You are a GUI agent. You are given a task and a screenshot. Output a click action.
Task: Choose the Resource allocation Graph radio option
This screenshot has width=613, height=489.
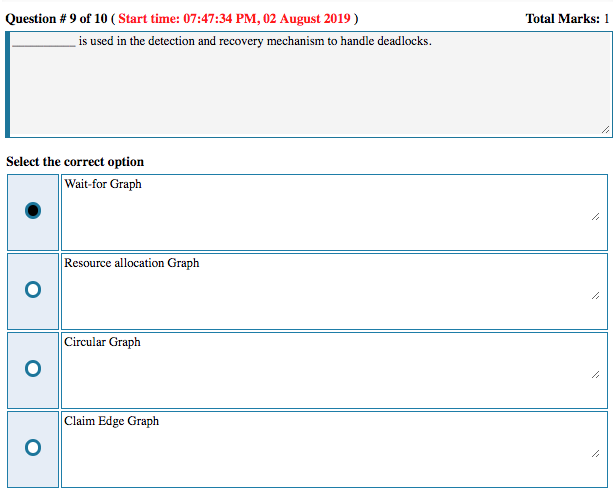(x=33, y=289)
